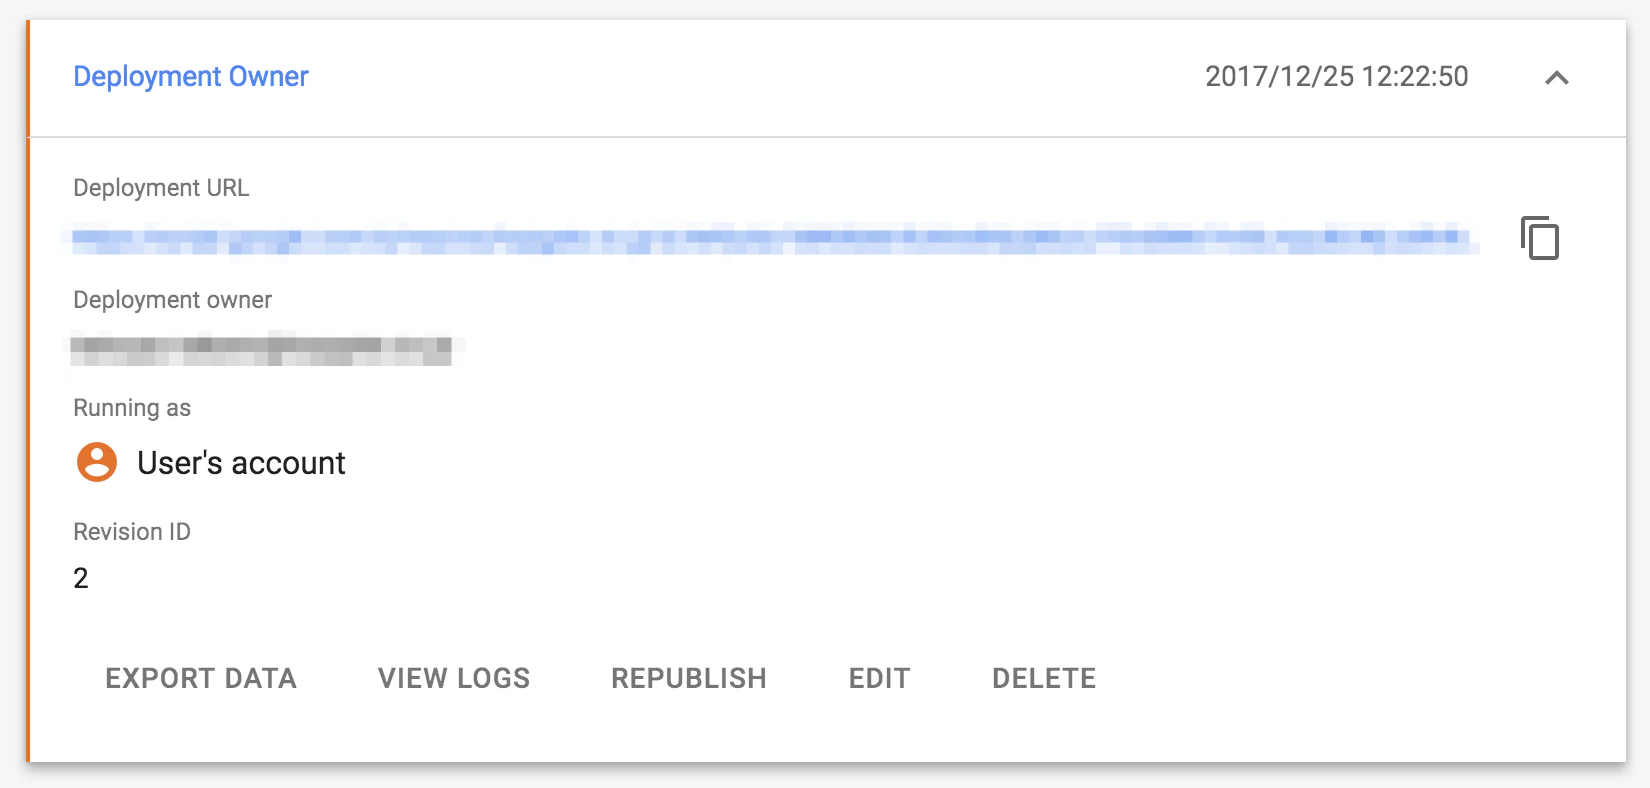This screenshot has height=788, width=1650.
Task: Click the EXPORT DATA button
Action: 201,678
